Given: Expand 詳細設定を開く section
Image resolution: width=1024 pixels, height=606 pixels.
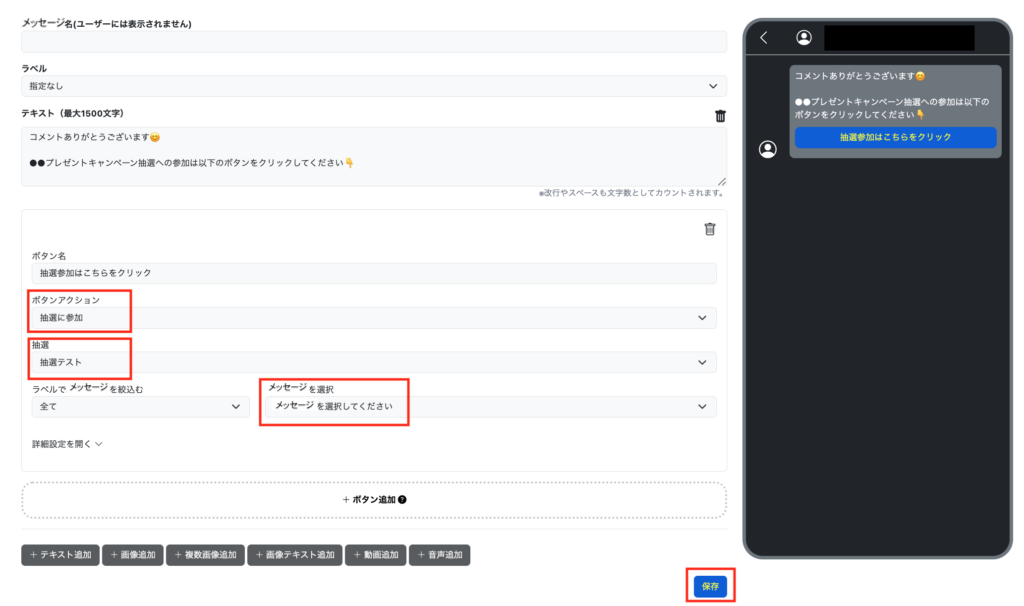Looking at the screenshot, I should tap(67, 444).
